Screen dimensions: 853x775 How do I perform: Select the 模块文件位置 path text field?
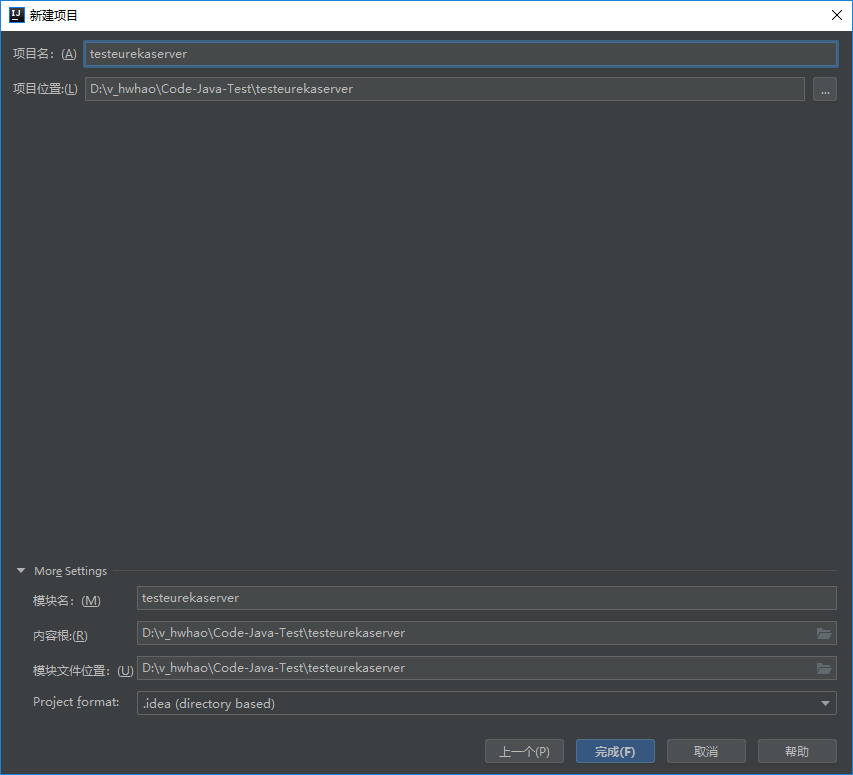pyautogui.click(x=475, y=668)
